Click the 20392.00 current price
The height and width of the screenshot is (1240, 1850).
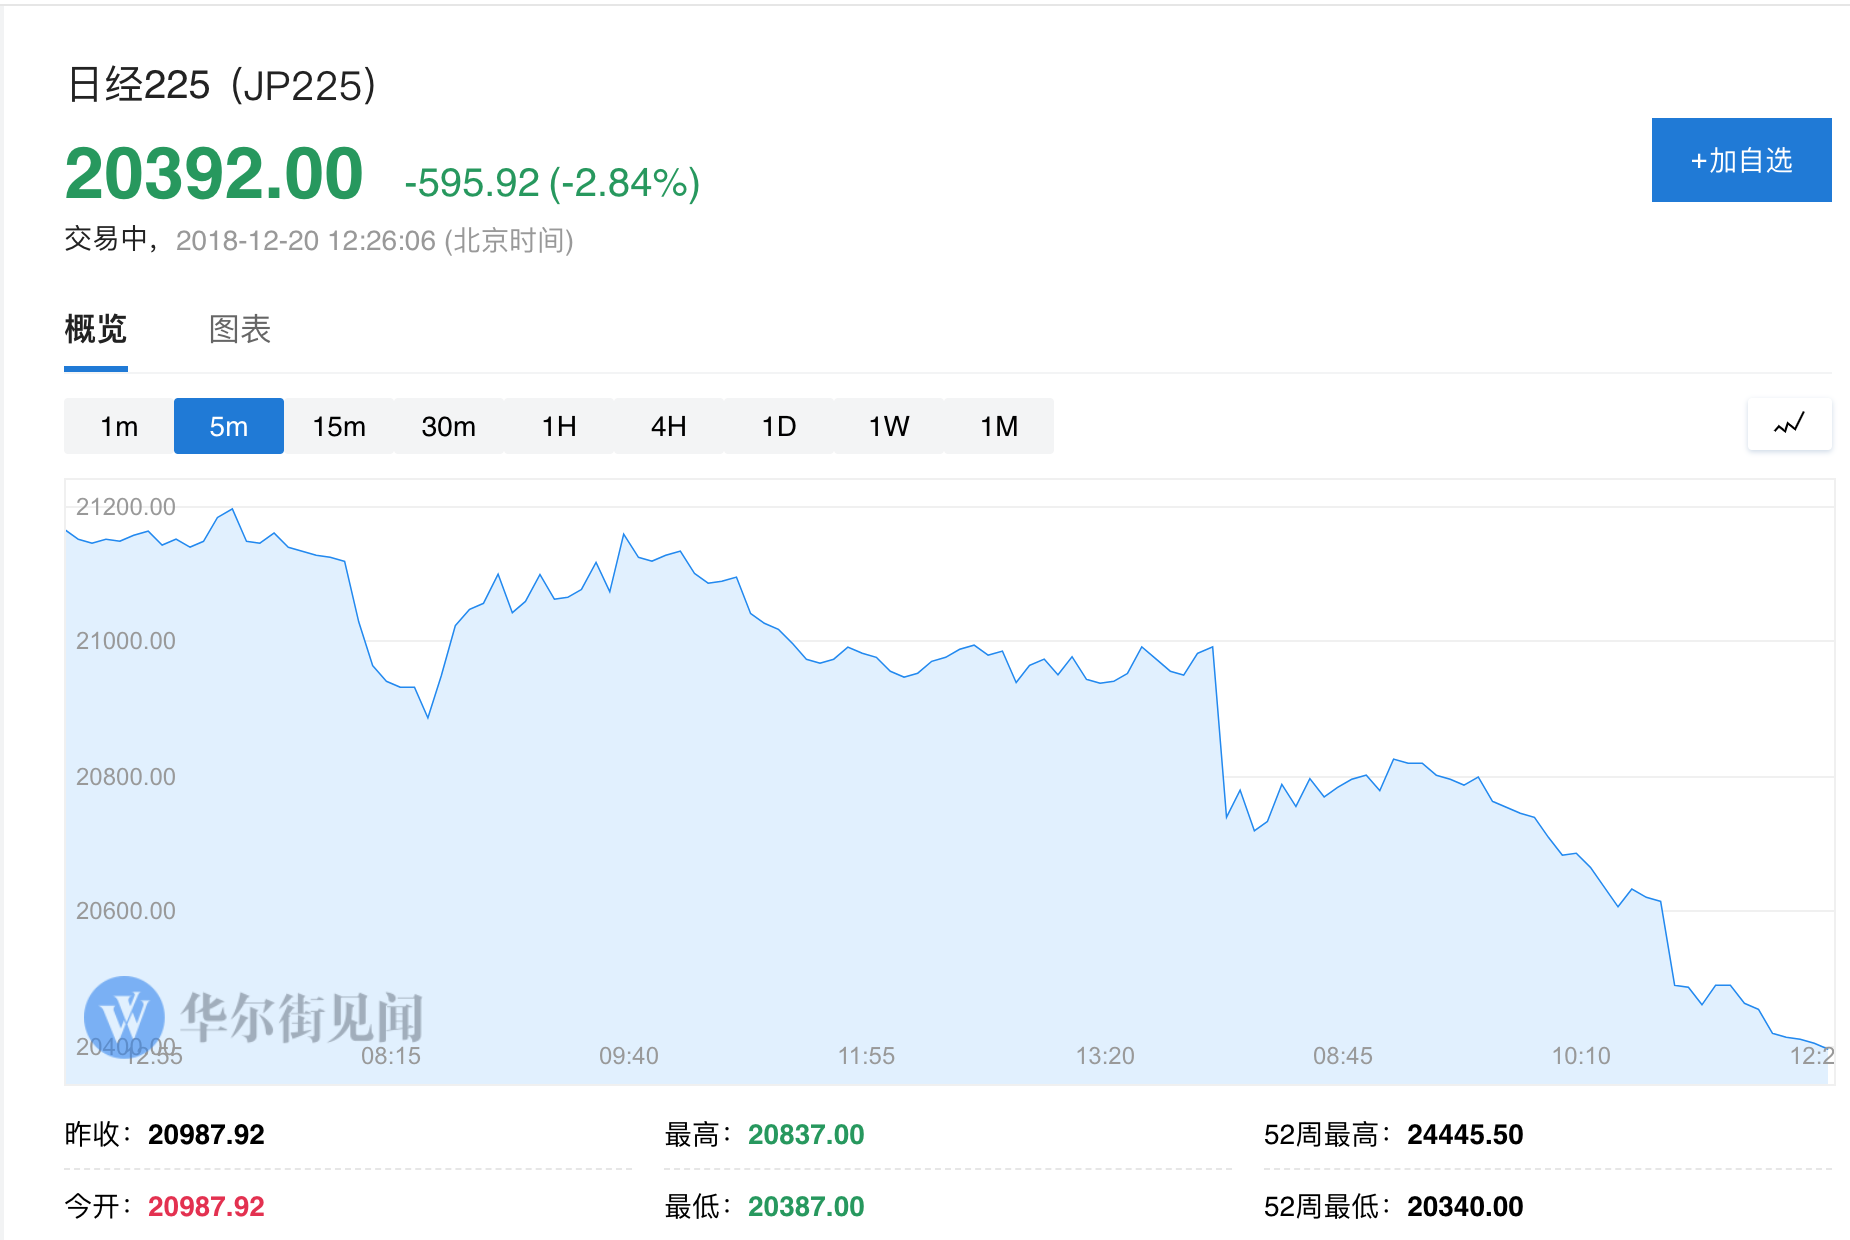214,174
